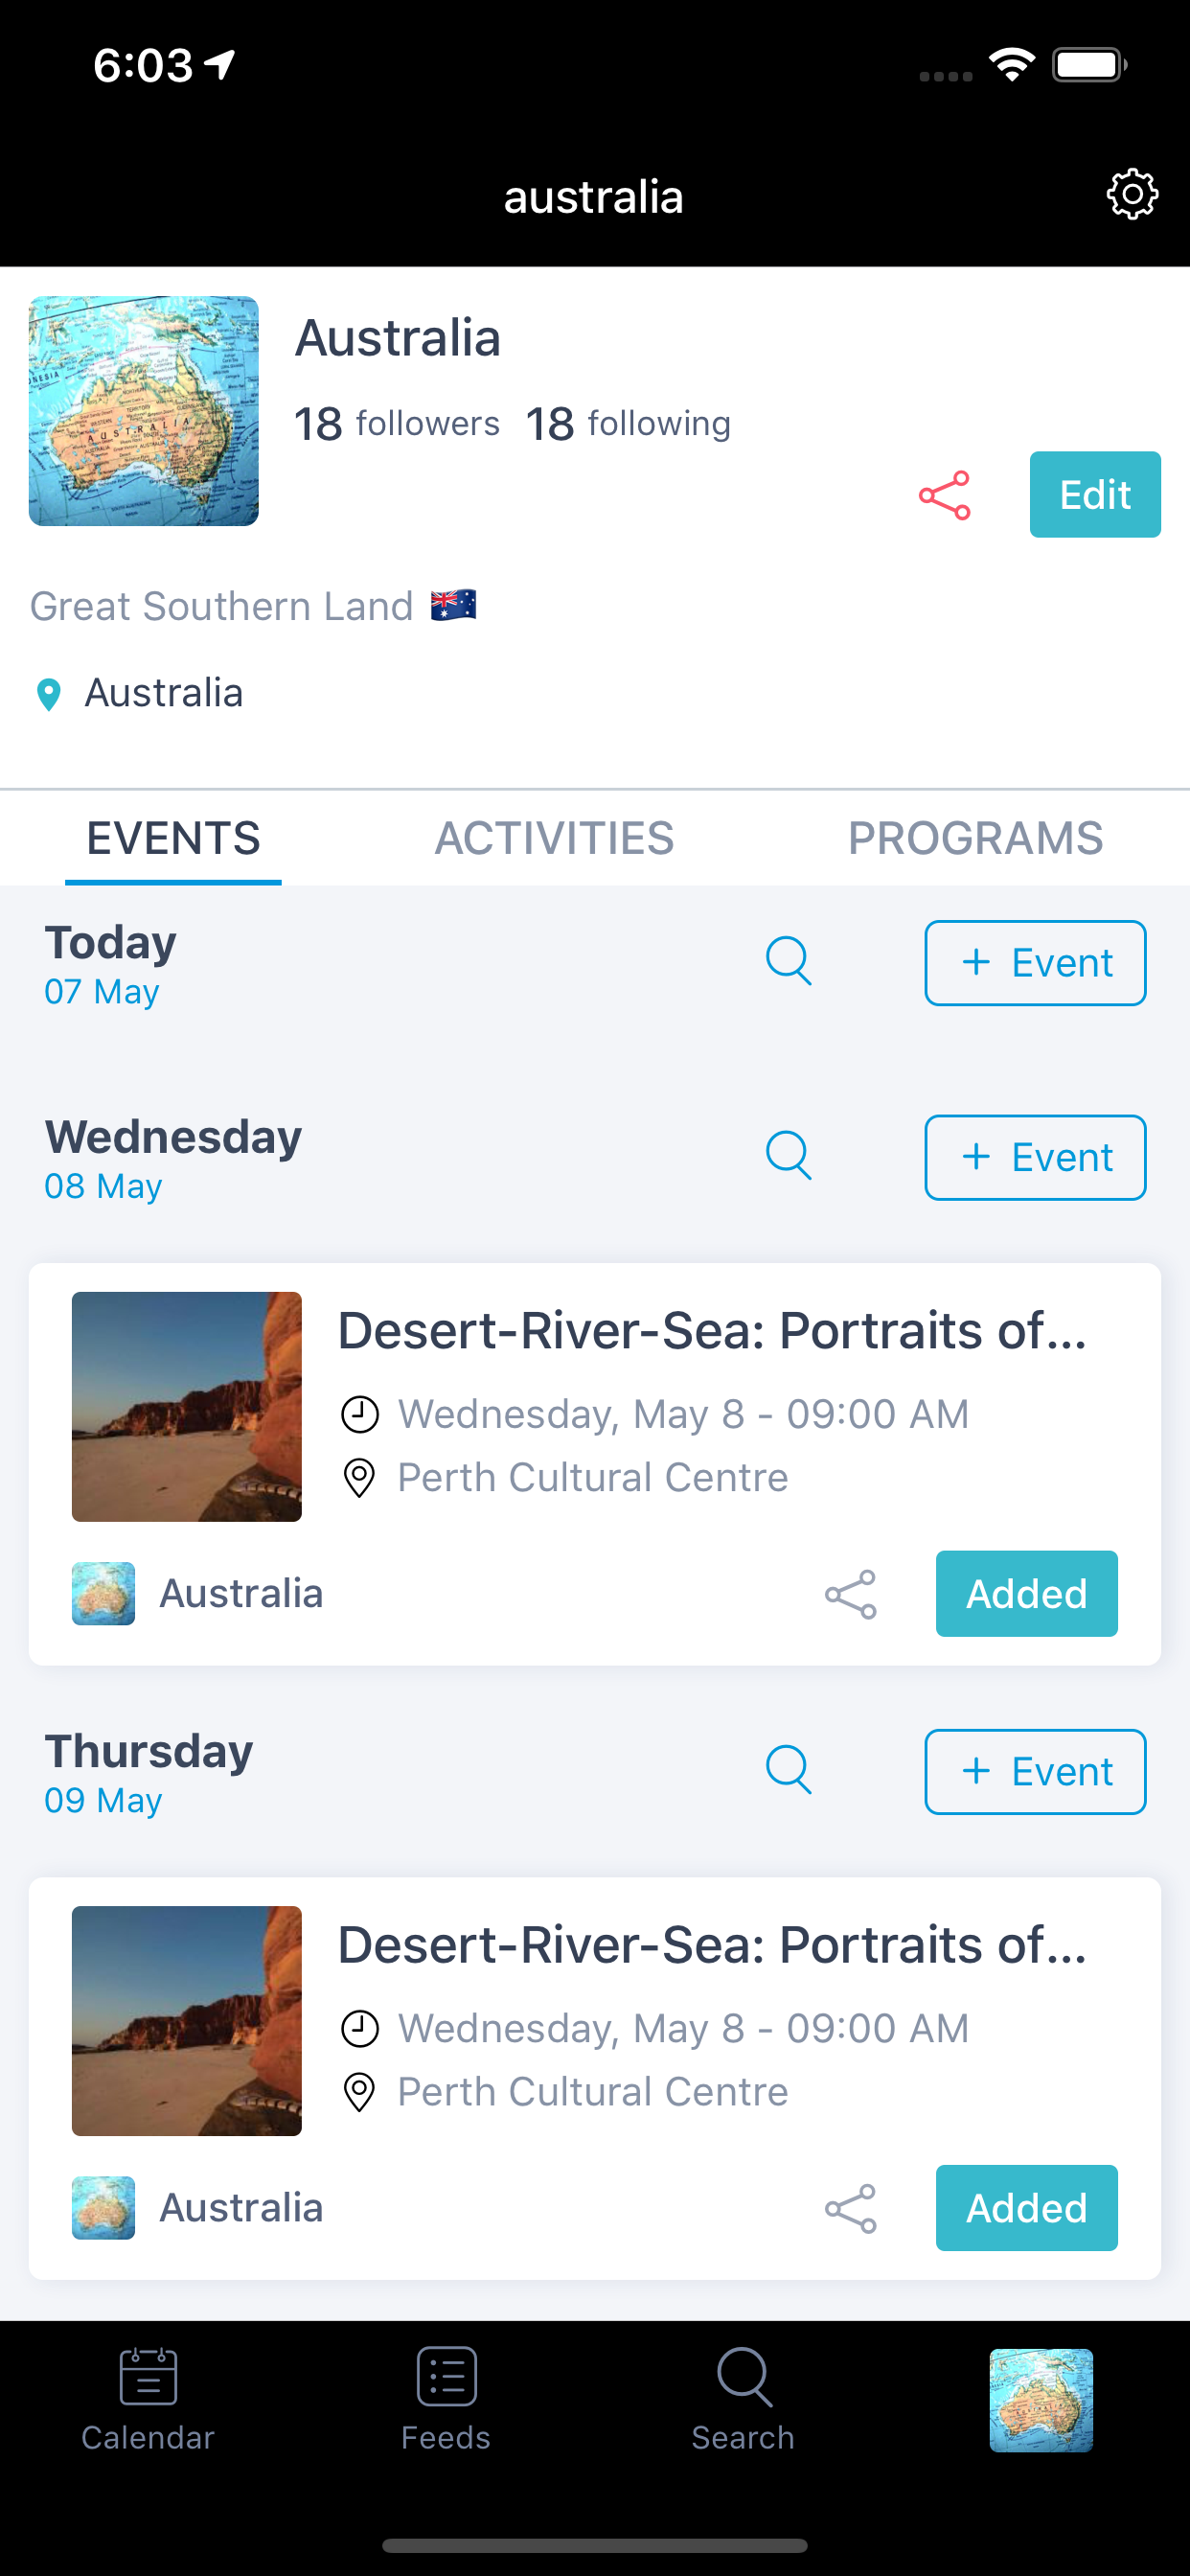Tap the red share profile icon

944,495
